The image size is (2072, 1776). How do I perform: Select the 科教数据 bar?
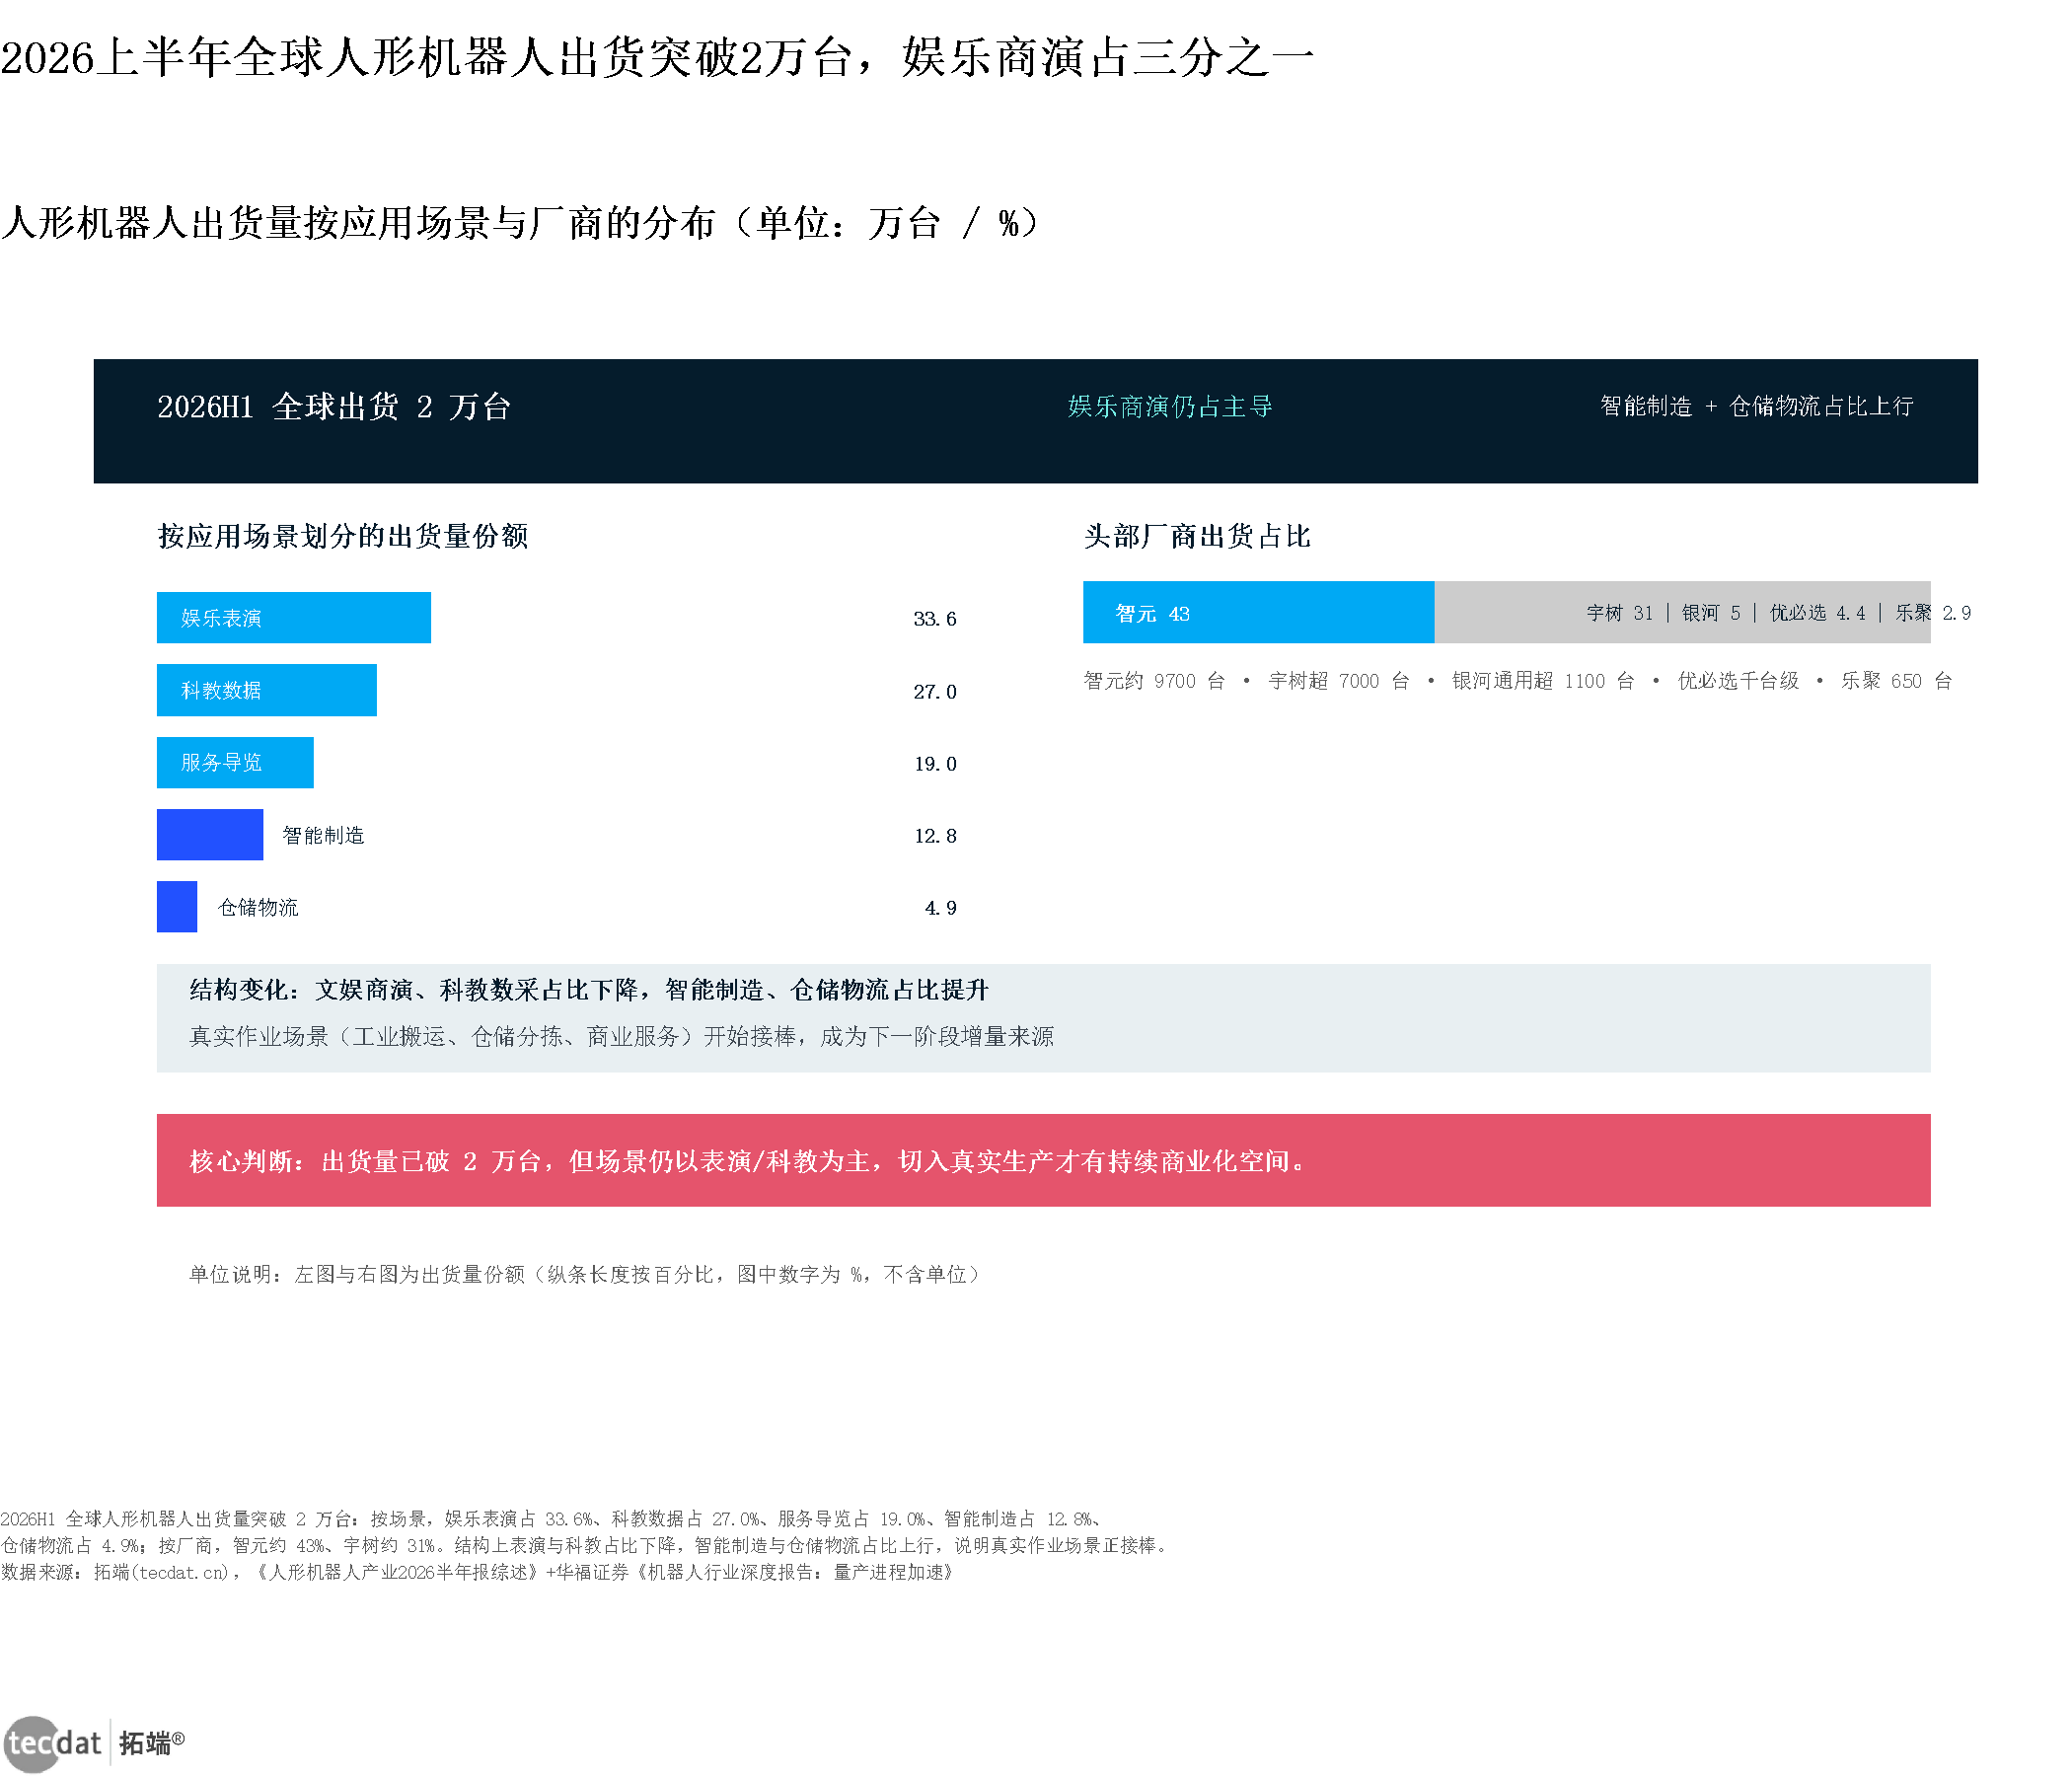267,690
